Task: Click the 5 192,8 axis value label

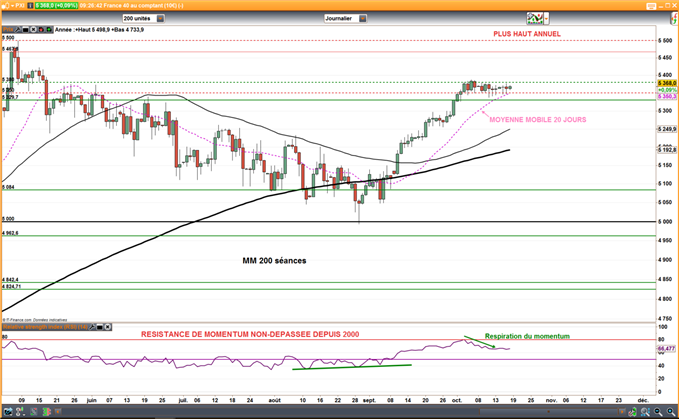Action: [x=667, y=150]
